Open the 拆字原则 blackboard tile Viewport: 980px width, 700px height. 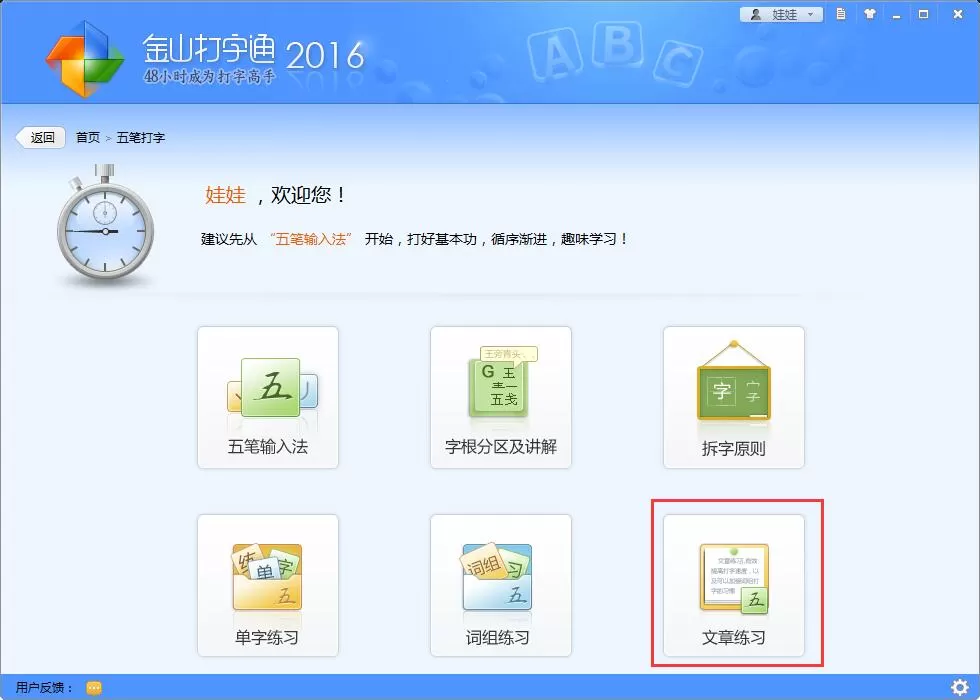pos(734,397)
